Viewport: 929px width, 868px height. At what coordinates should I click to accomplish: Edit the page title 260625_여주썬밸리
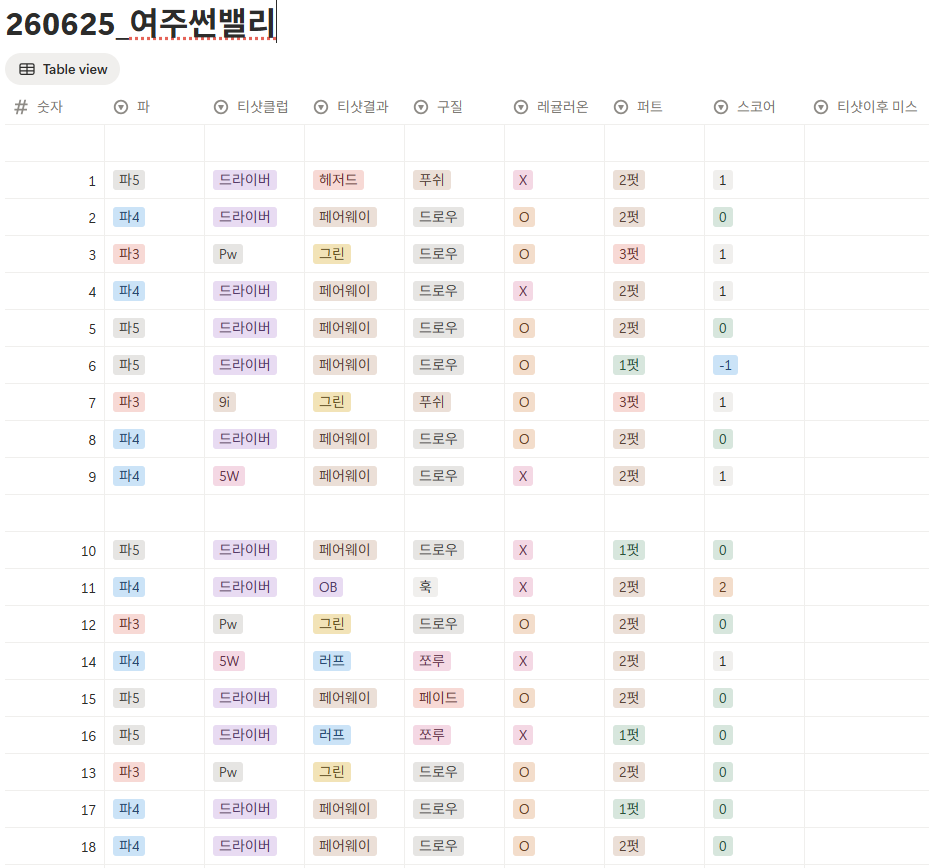point(140,24)
